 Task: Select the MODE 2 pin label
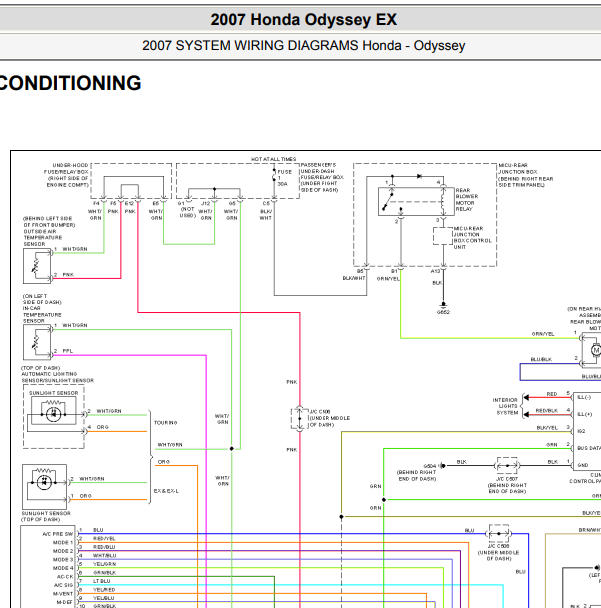pyautogui.click(x=63, y=551)
